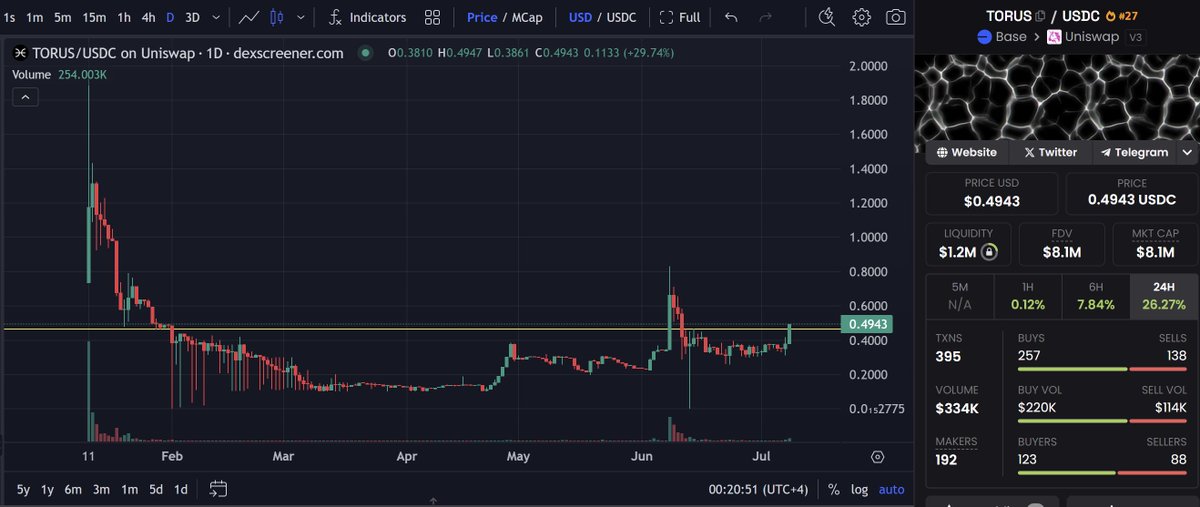Select the 5M stats tab
Image resolution: width=1200 pixels, height=507 pixels.
click(x=959, y=297)
